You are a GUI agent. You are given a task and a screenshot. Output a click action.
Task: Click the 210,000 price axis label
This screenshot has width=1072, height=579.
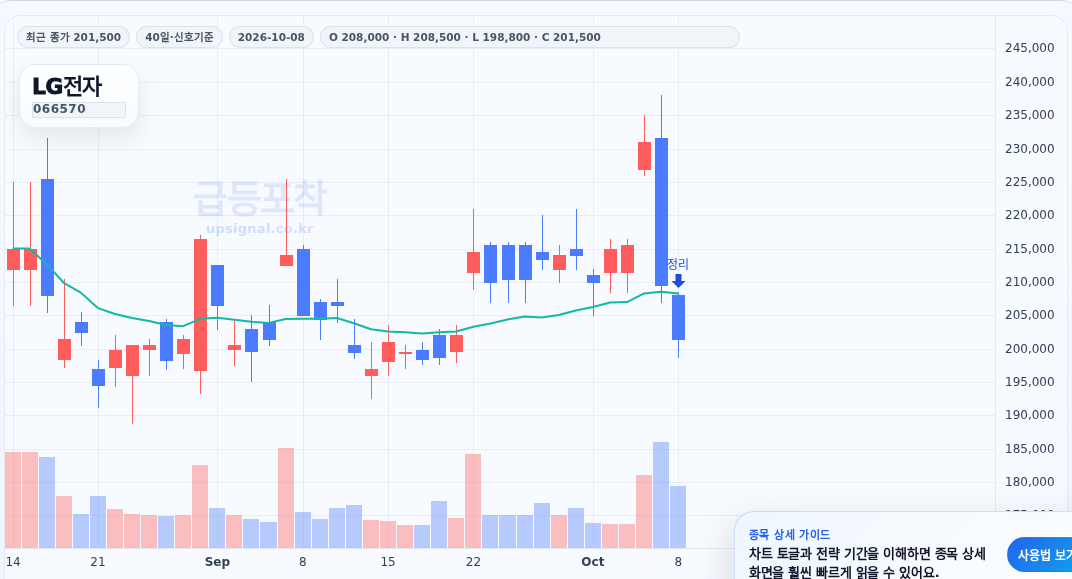1030,282
